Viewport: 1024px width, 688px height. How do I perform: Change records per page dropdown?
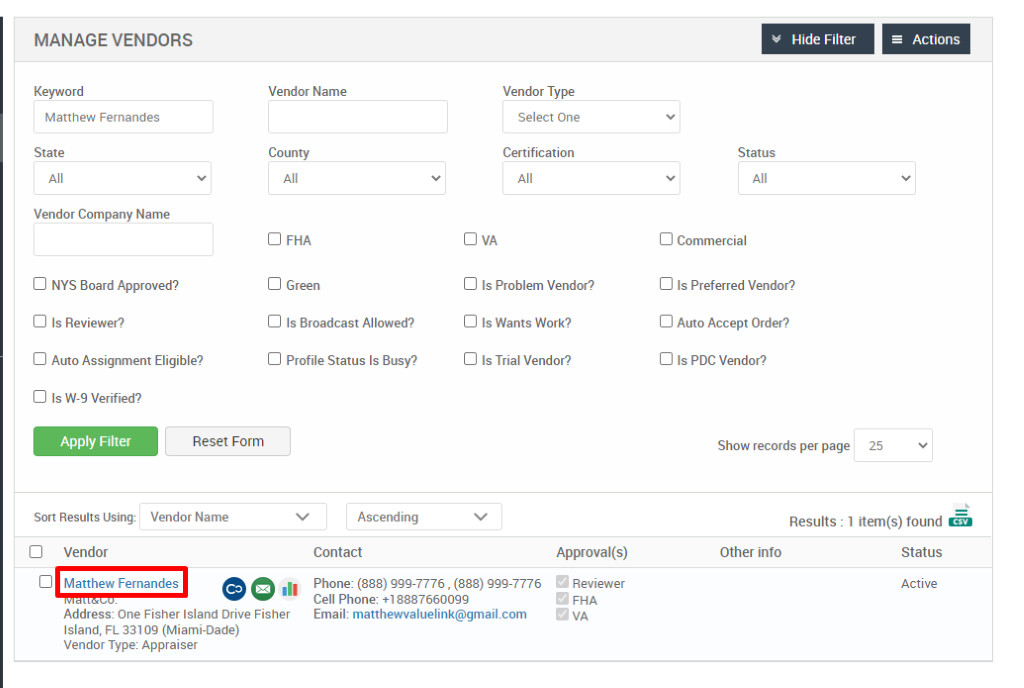tap(893, 445)
